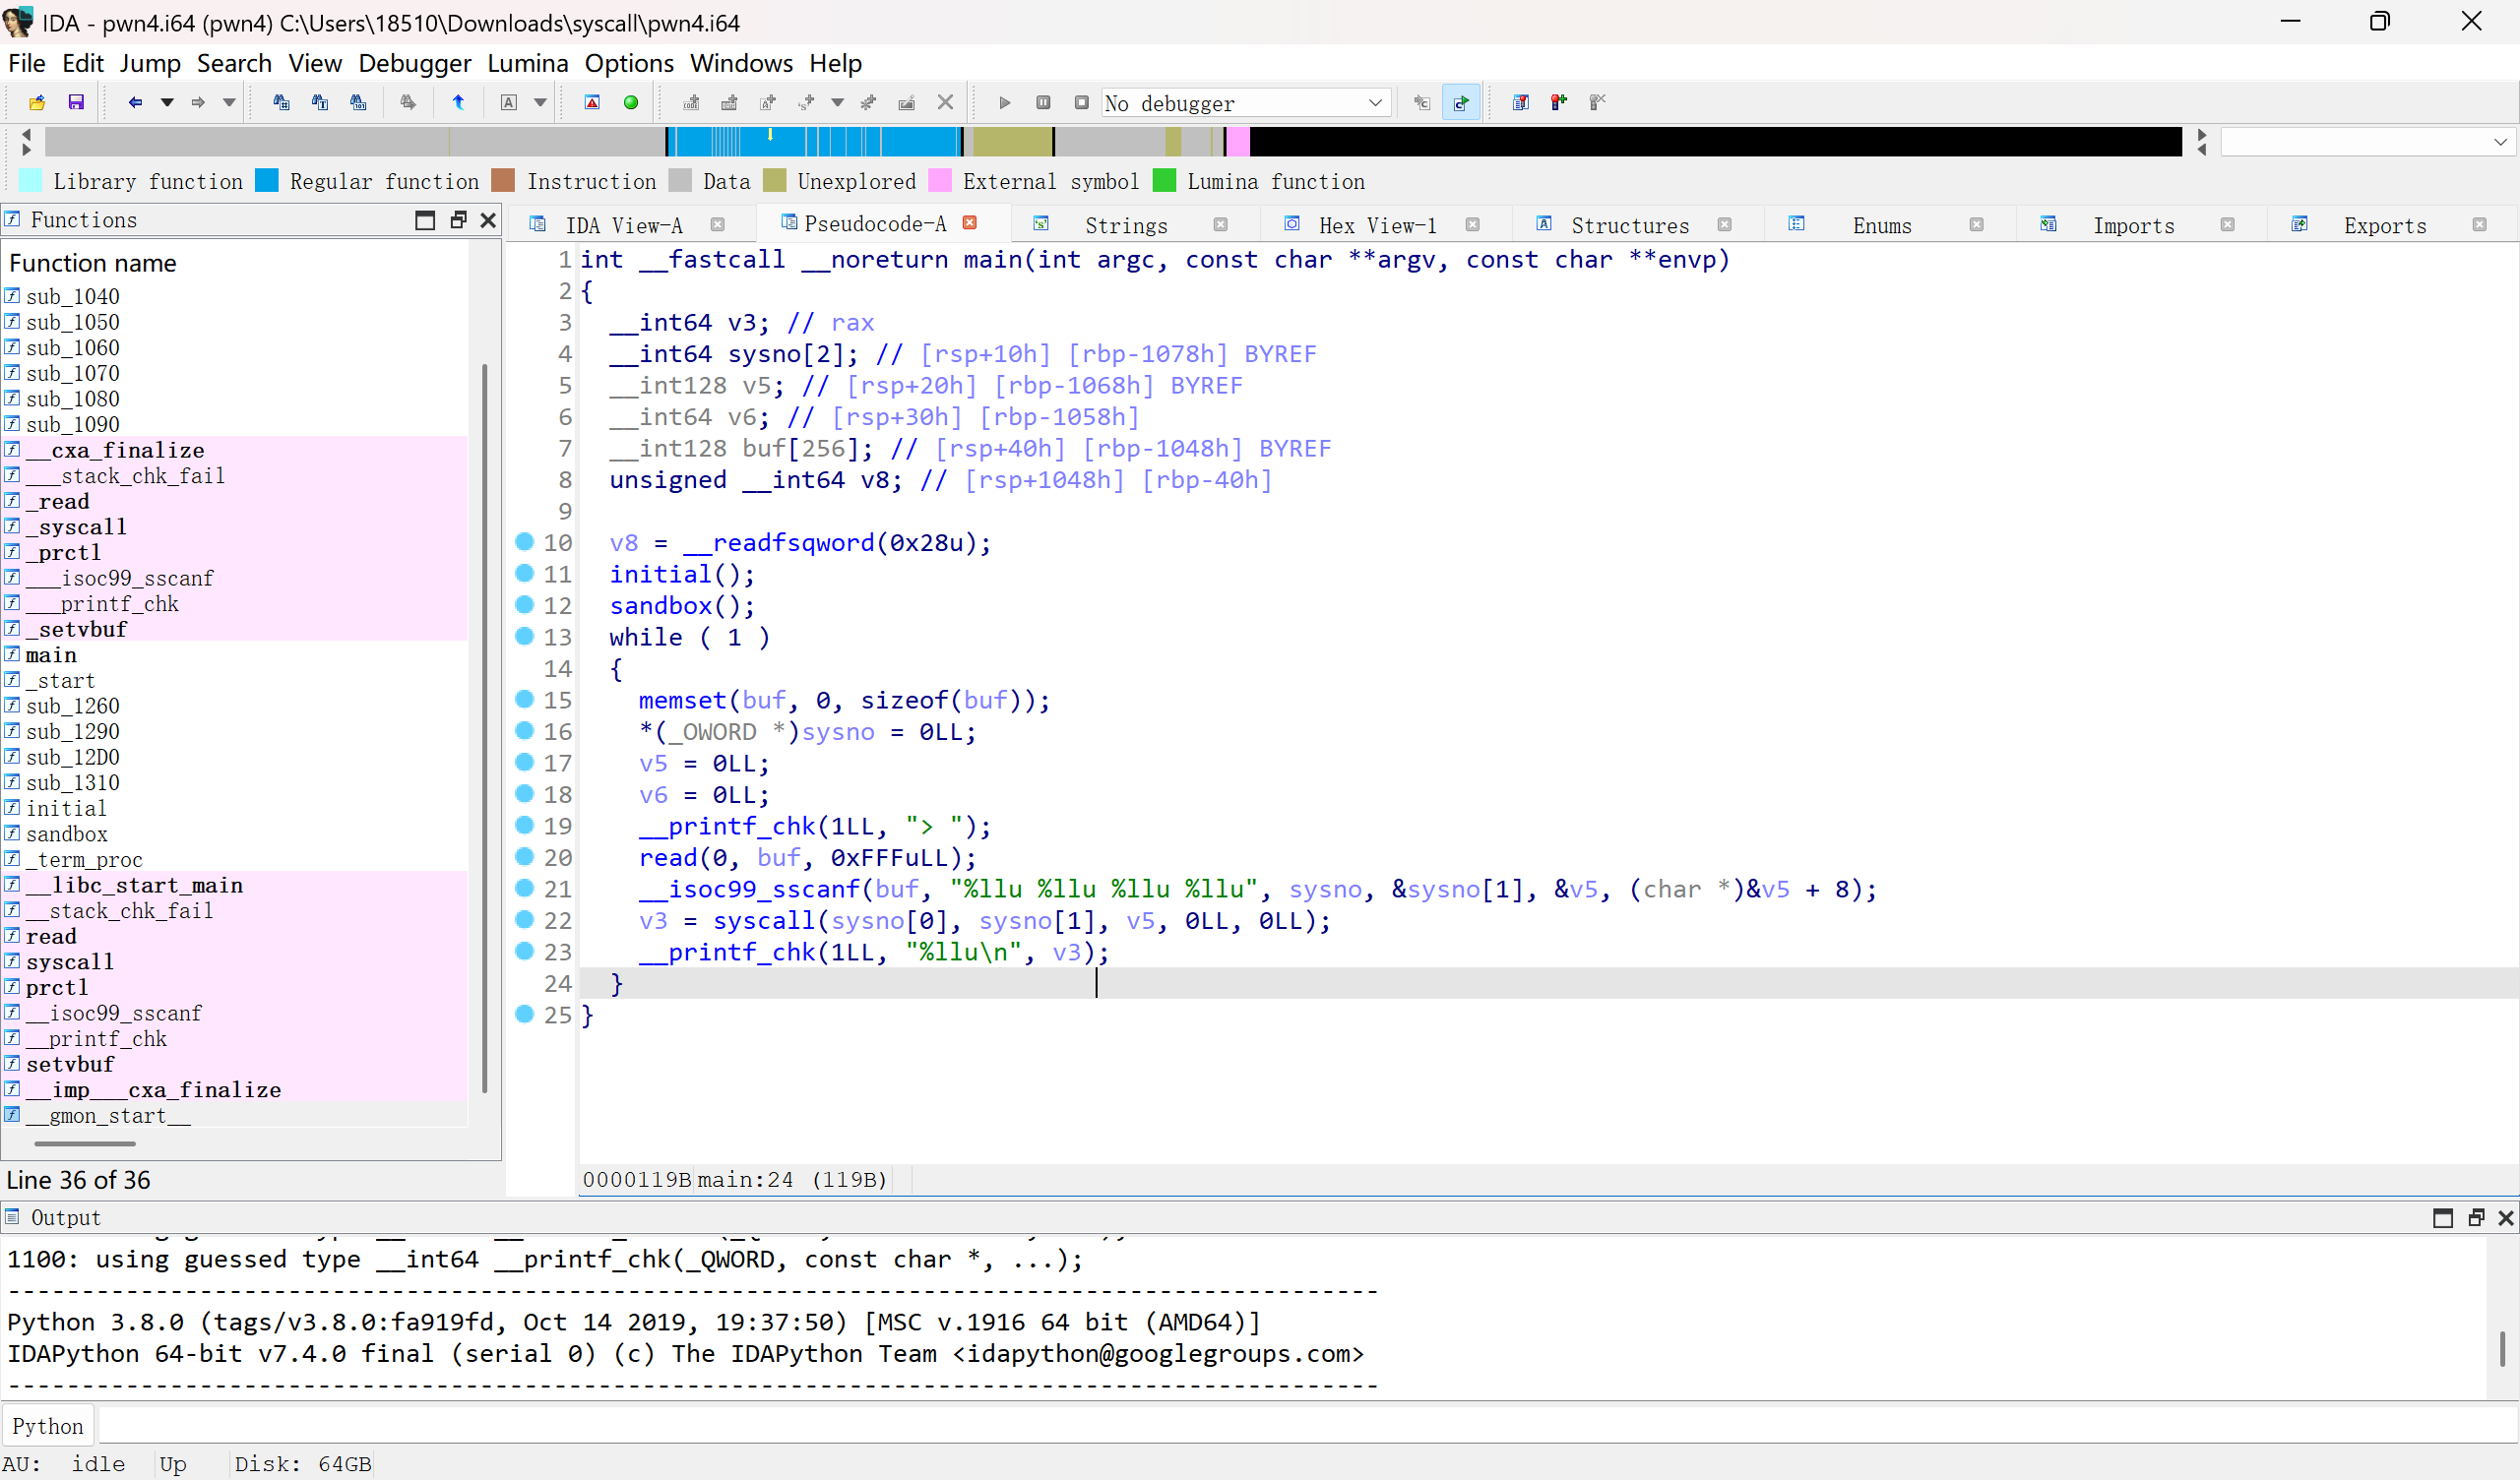Toggle breakpoint dot on line 10
Screen dimensions: 2520x1480
[x=524, y=541]
